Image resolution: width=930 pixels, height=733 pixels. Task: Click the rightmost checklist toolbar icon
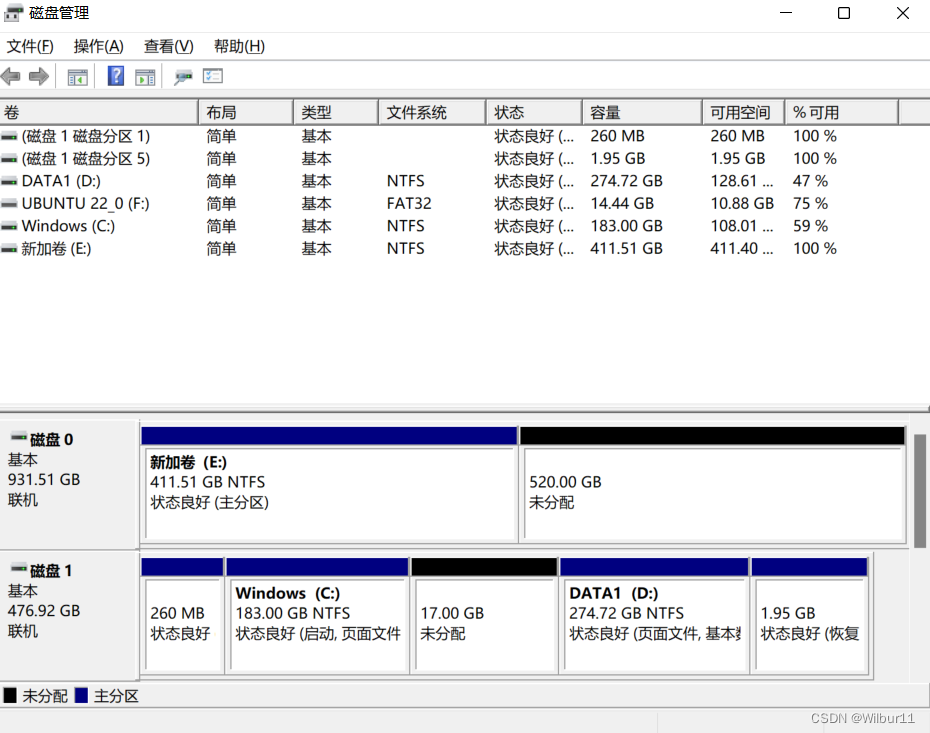(212, 76)
